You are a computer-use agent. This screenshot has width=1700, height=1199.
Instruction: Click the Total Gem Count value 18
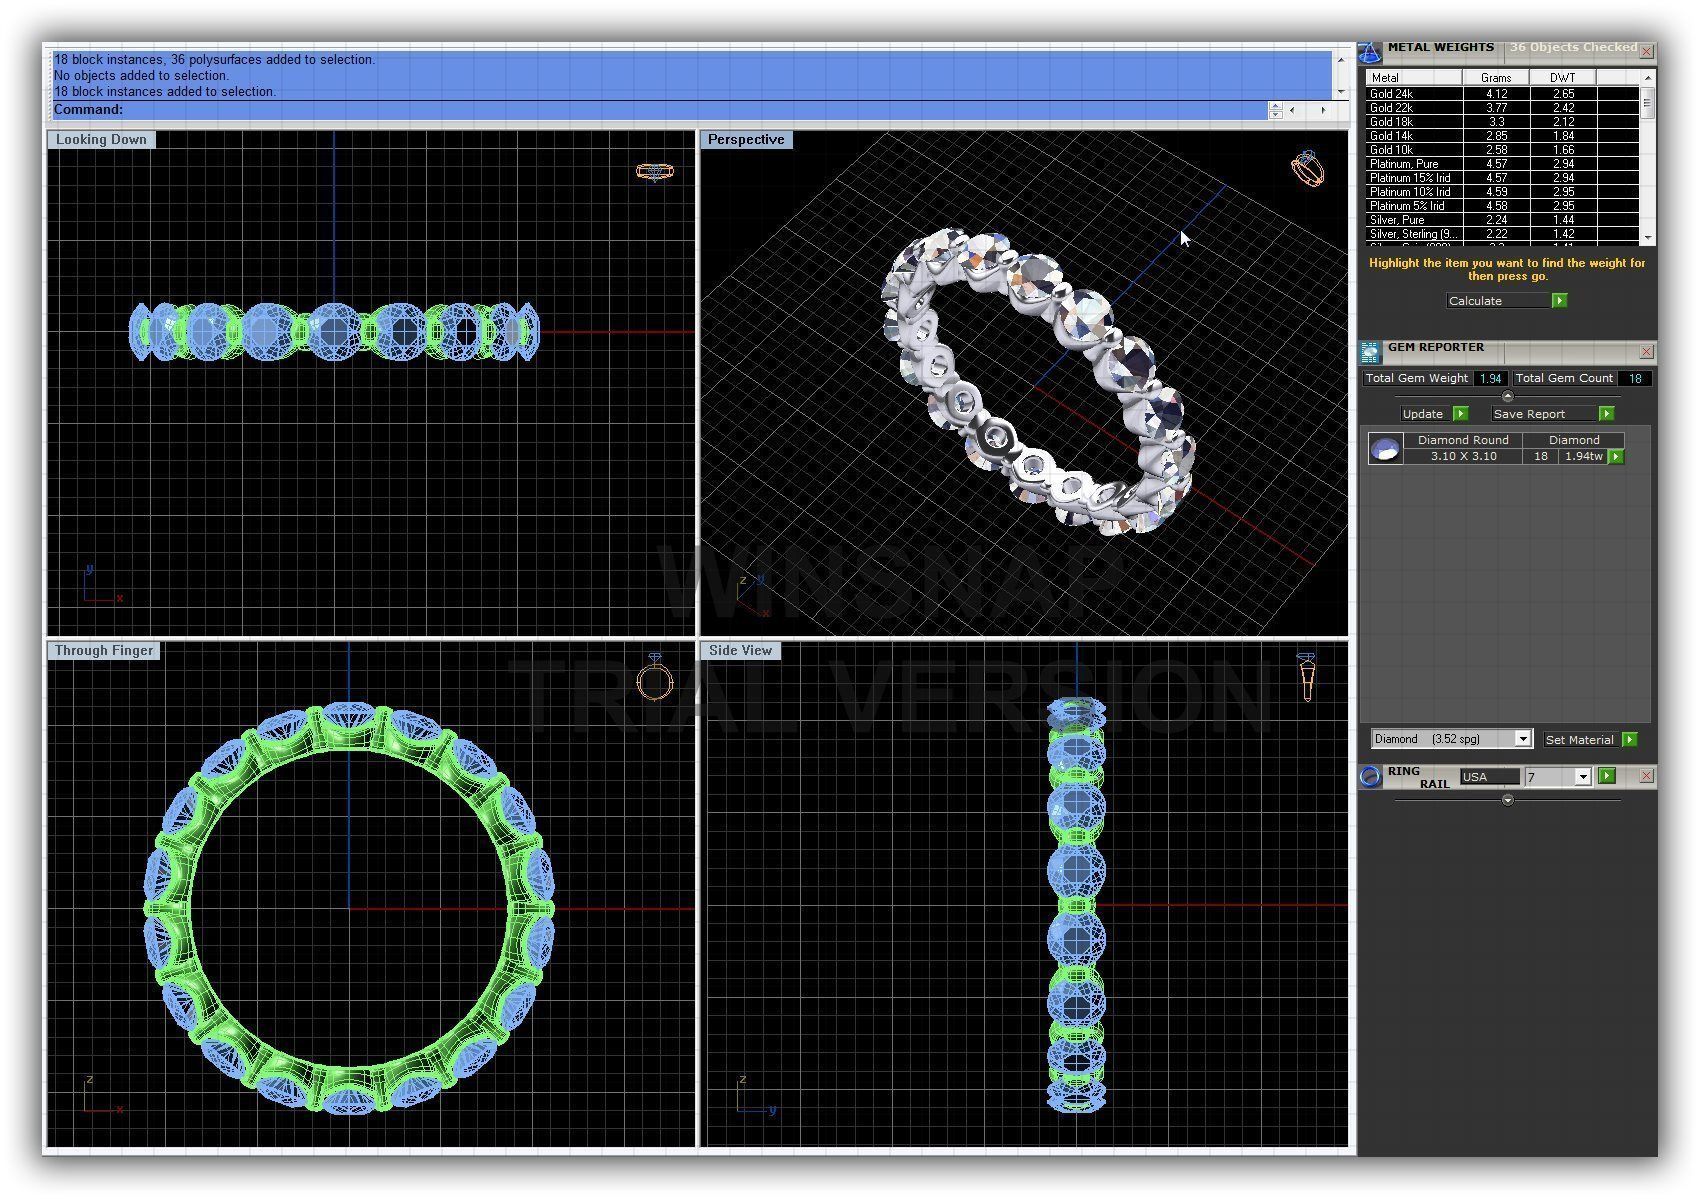click(1635, 379)
